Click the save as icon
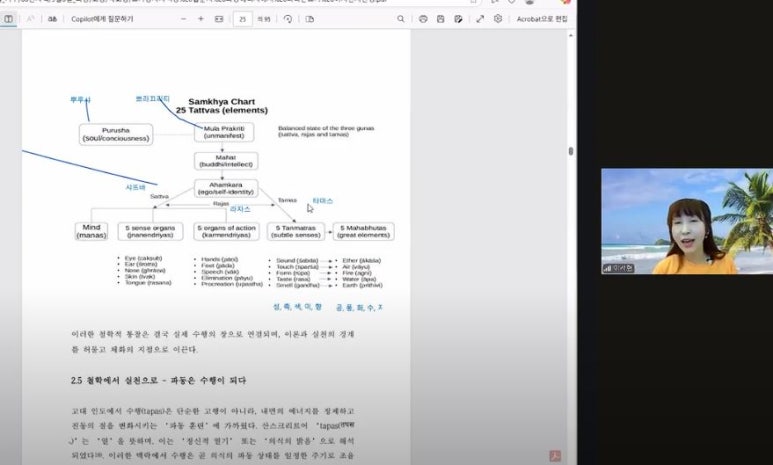The image size is (773, 465). coord(460,19)
